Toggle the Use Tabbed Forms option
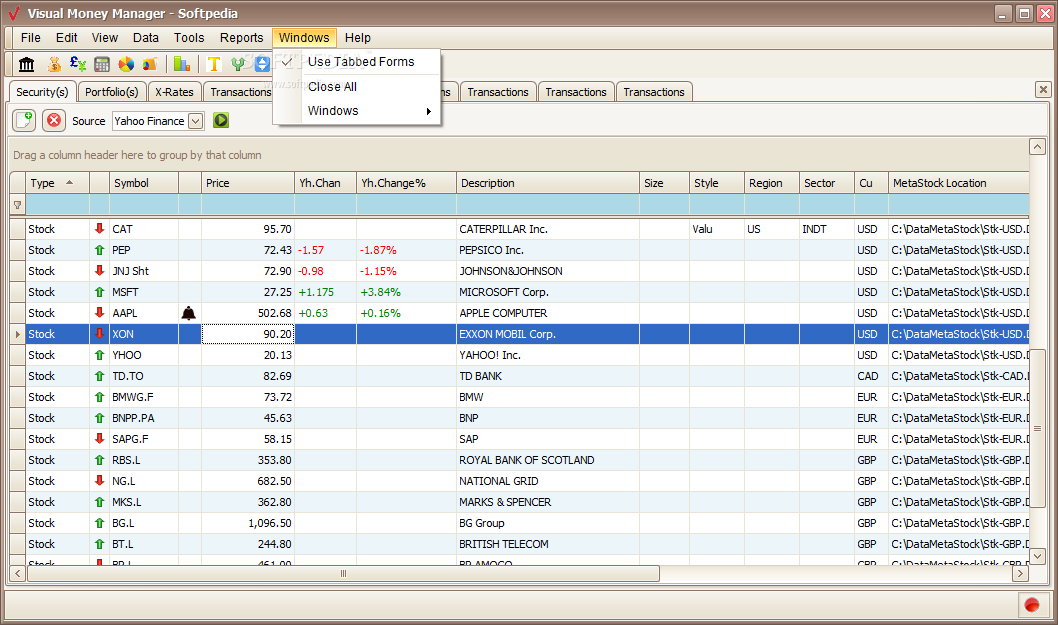This screenshot has height=625, width=1058. tap(358, 62)
